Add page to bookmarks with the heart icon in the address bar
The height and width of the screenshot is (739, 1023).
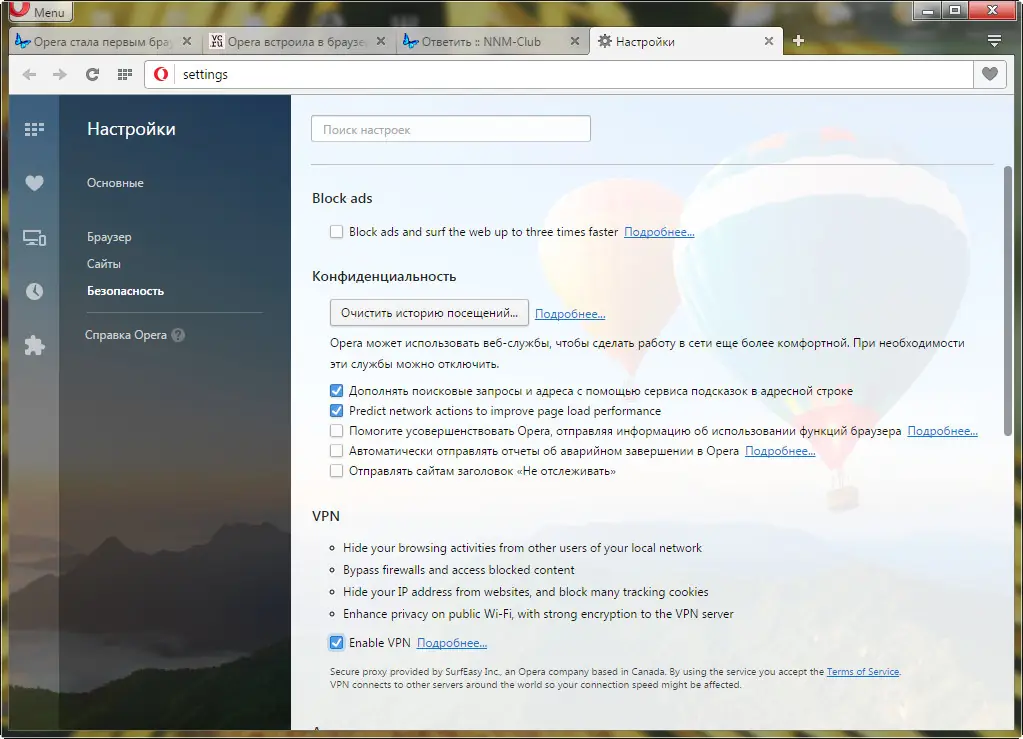point(990,74)
